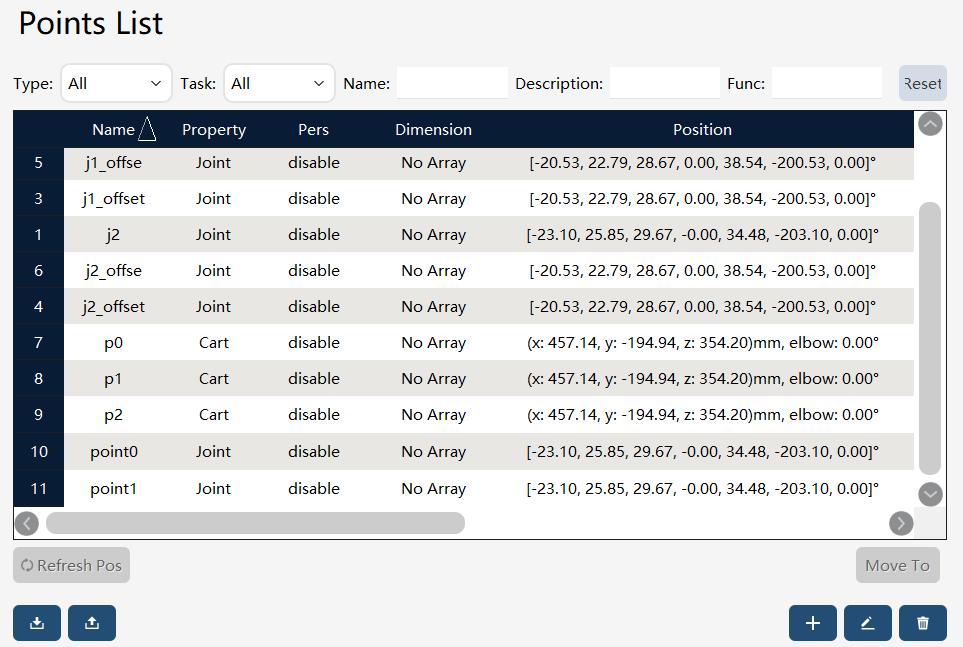Click the scroll-left arrow under the table

[27, 523]
